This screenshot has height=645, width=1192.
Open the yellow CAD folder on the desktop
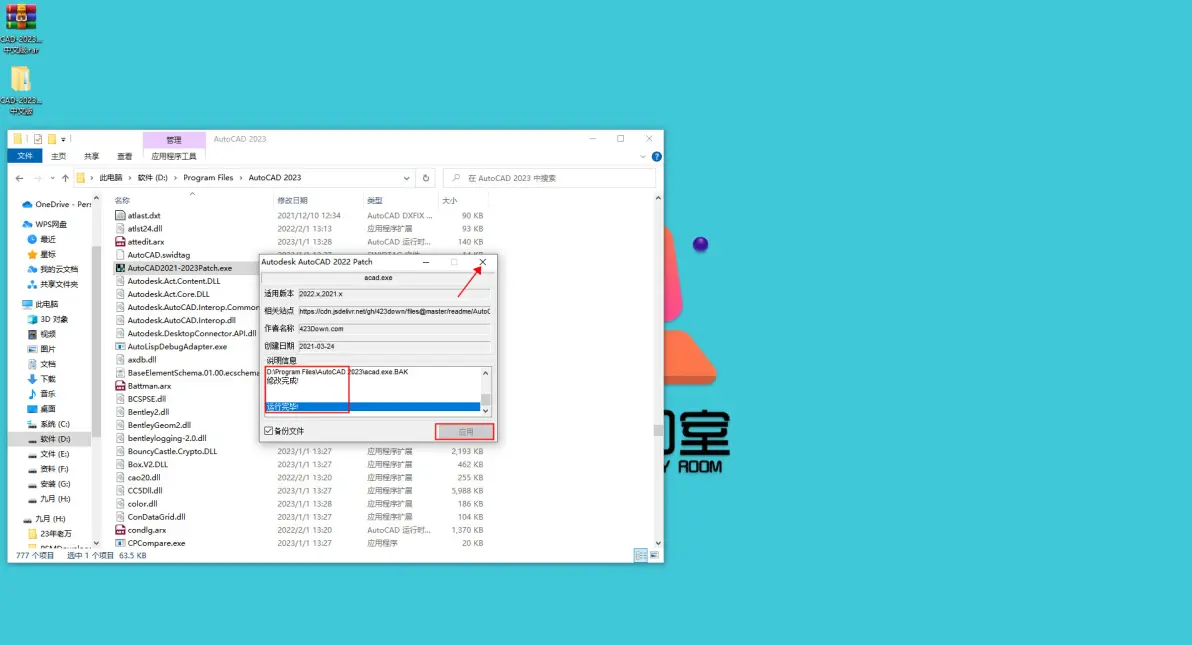(21, 82)
